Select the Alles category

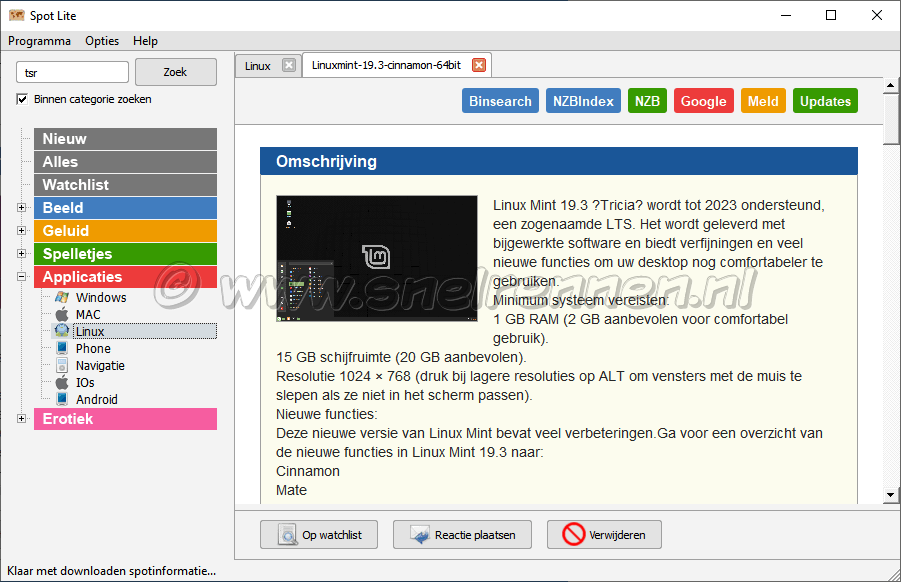(x=125, y=162)
